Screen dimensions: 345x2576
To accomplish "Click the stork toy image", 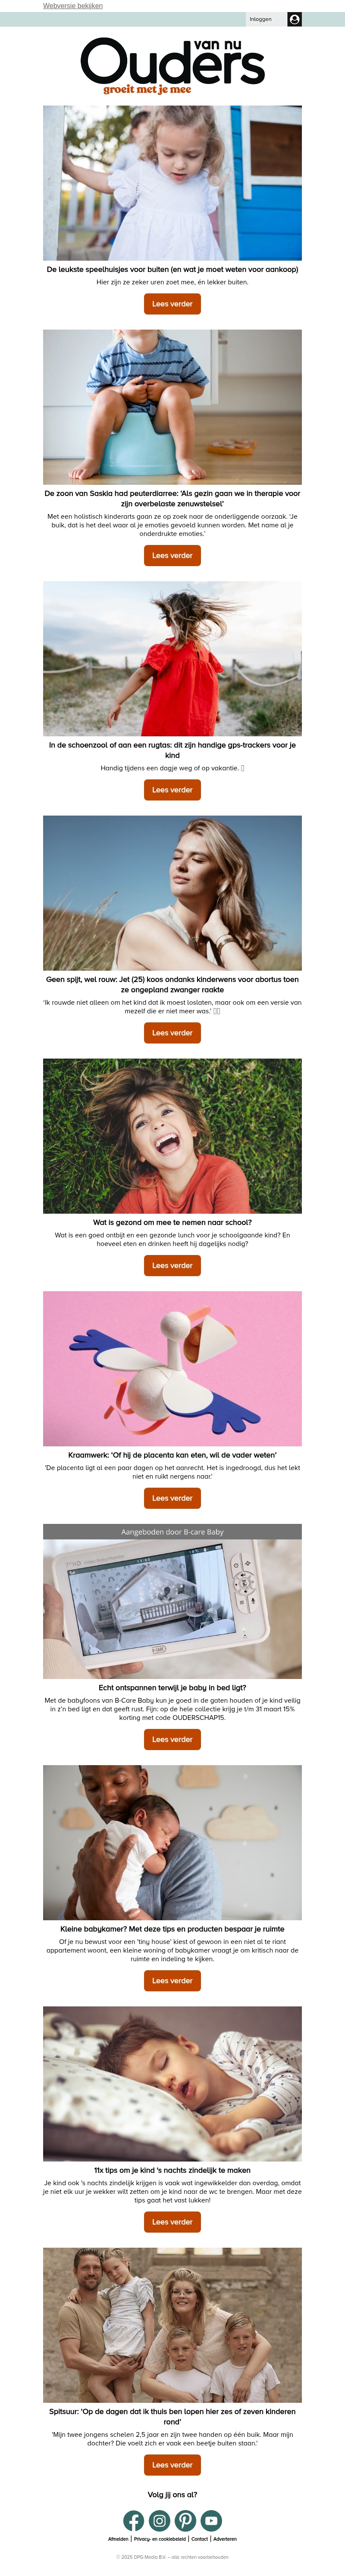I will pos(172,1368).
